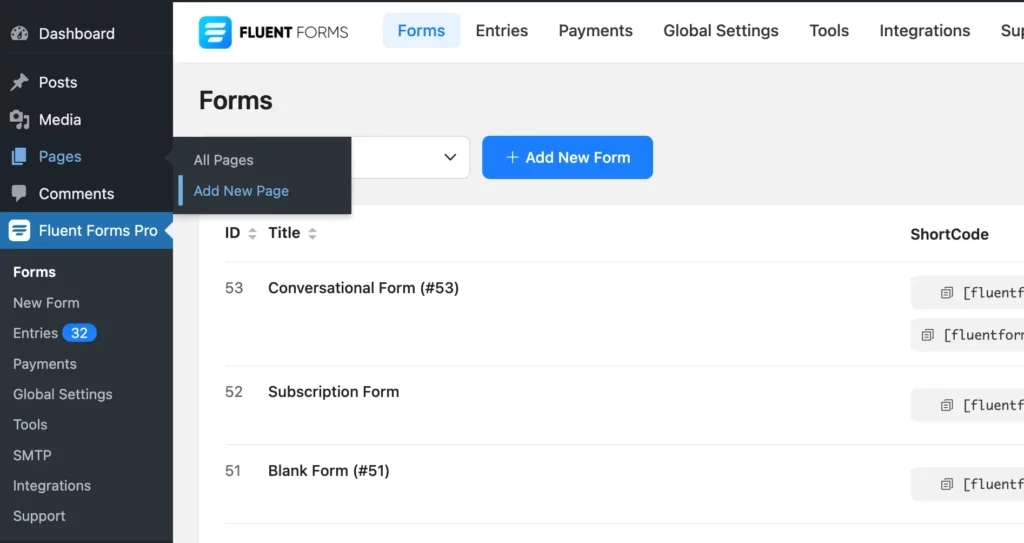Open Forms submenu link in sidebar
This screenshot has height=543, width=1024.
pyautogui.click(x=35, y=272)
